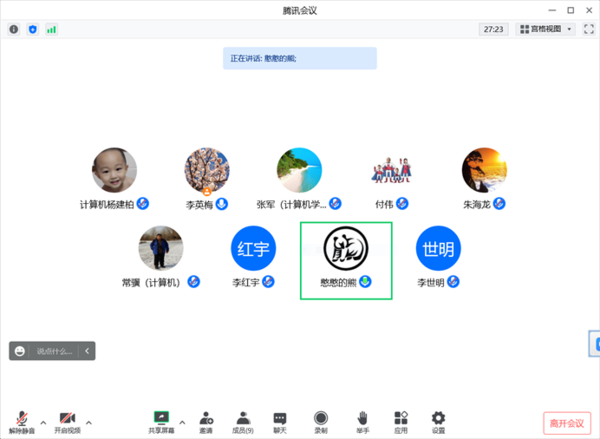Enter full screen mode via the corner icon
The image size is (600, 439).
click(x=589, y=29)
